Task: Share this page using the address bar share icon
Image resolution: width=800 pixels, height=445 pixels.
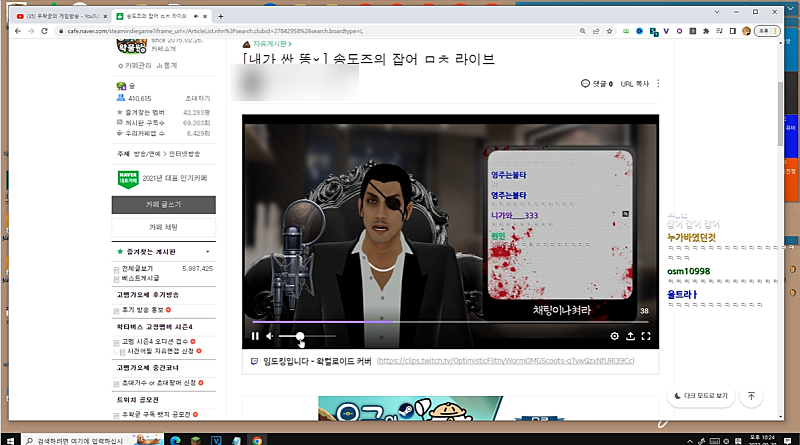Action: [596, 31]
